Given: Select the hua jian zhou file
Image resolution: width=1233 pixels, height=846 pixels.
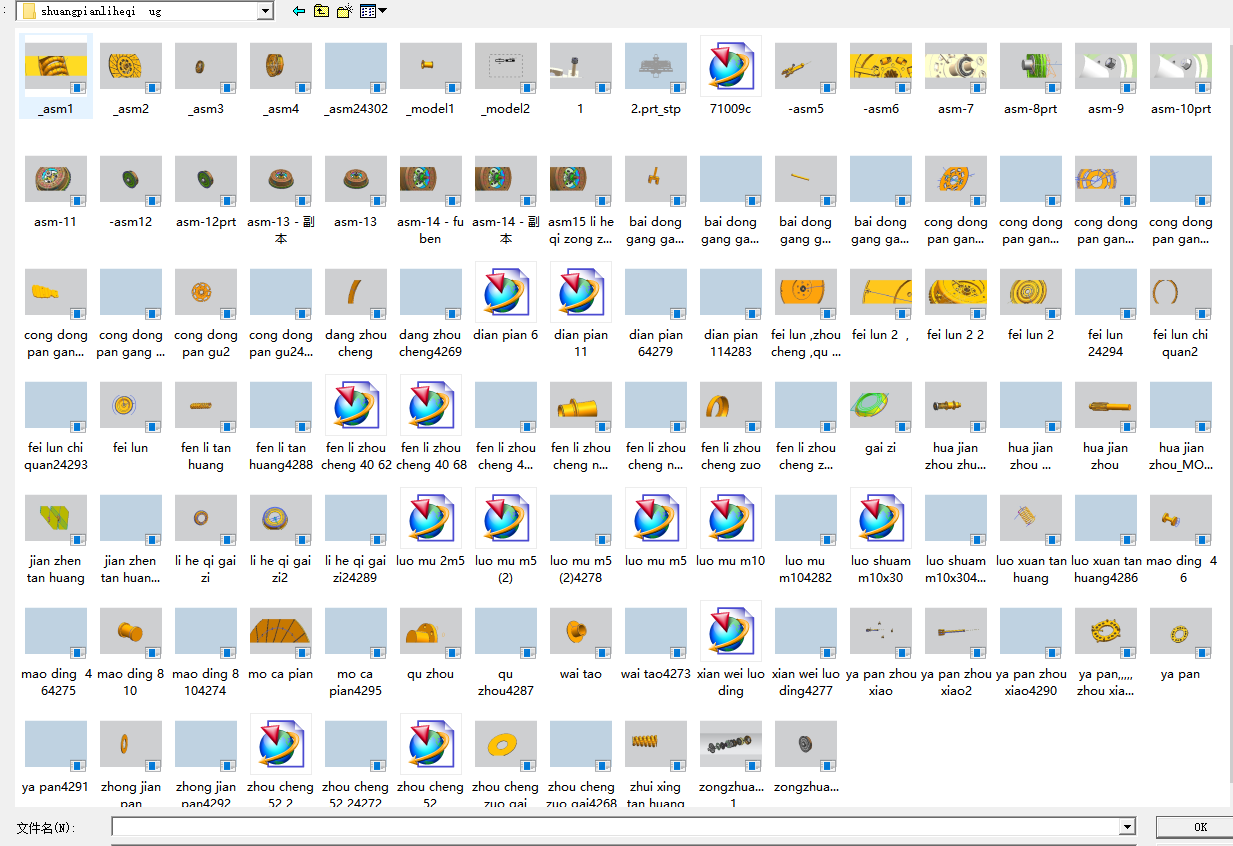Looking at the screenshot, I should (x=1106, y=425).
